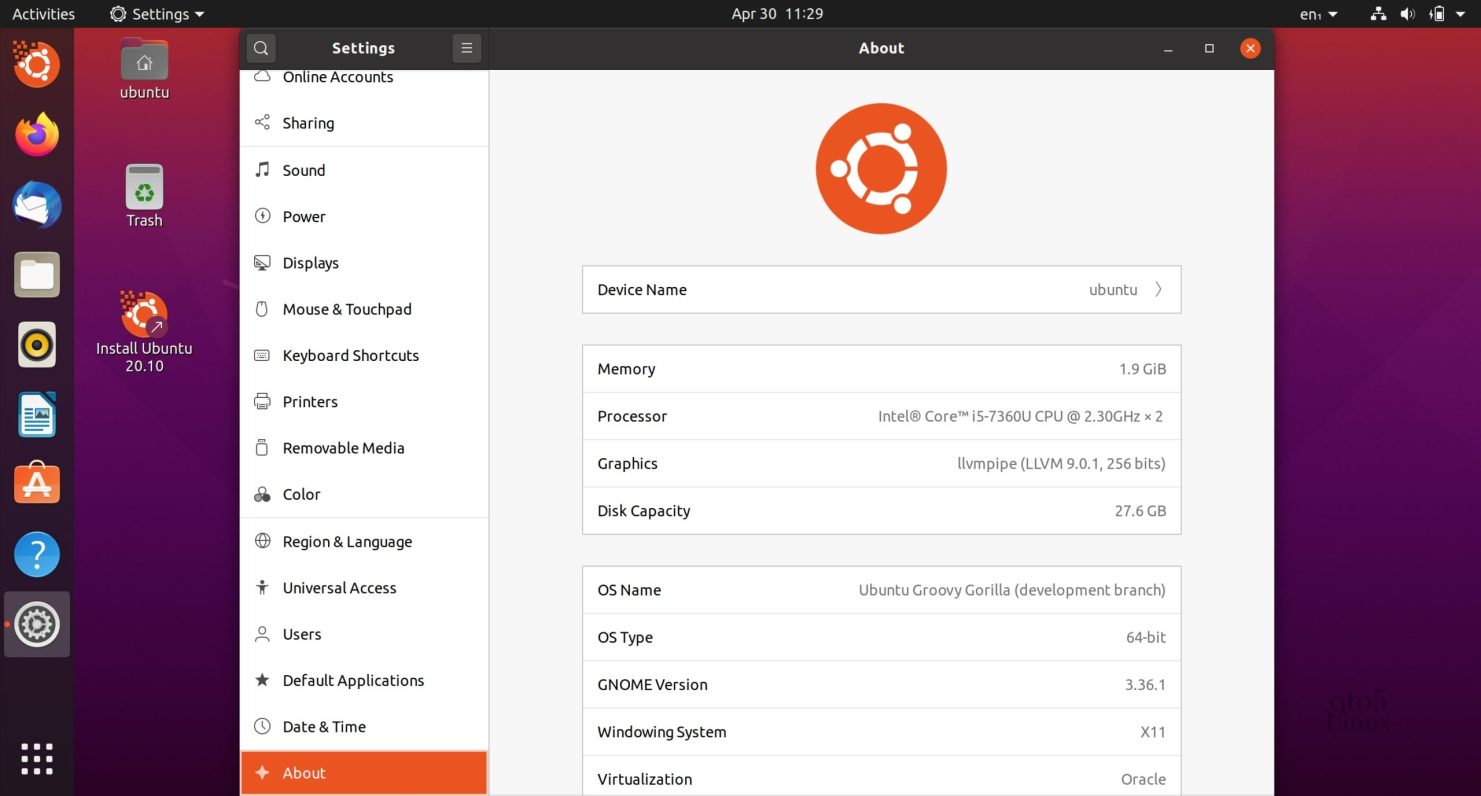Select the Keyboard Shortcuts keyboard icon

262,355
